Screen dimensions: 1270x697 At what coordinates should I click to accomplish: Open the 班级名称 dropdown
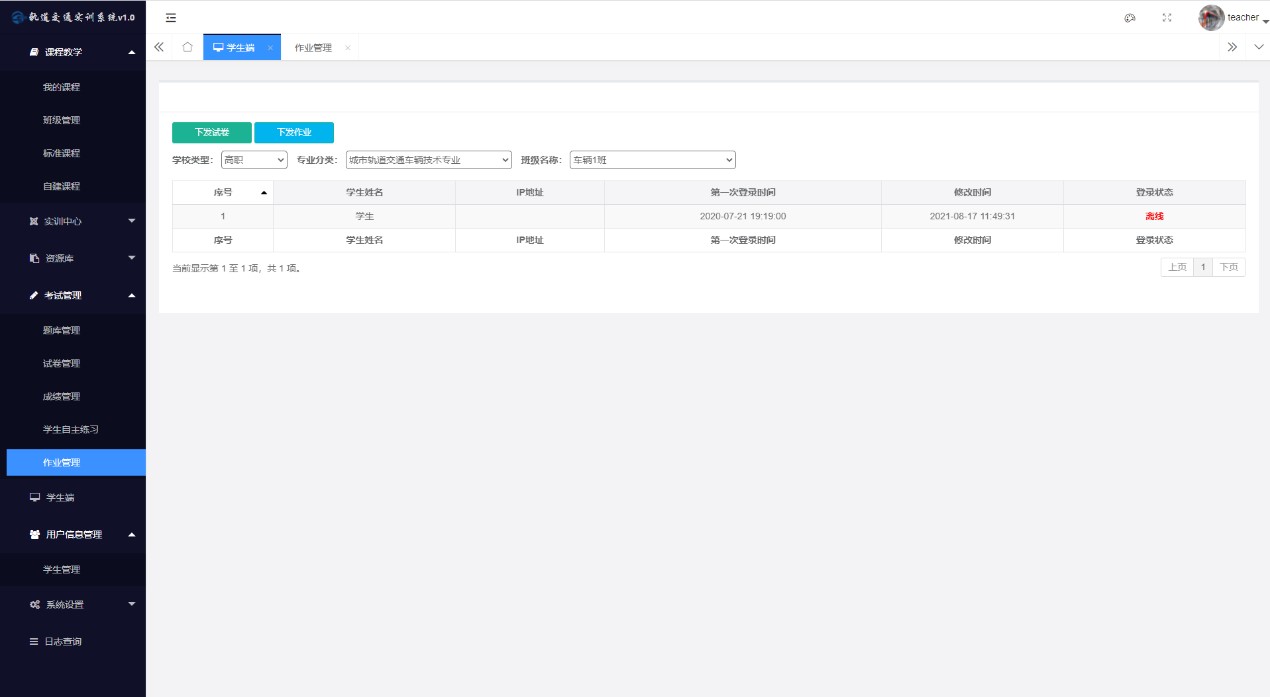652,160
